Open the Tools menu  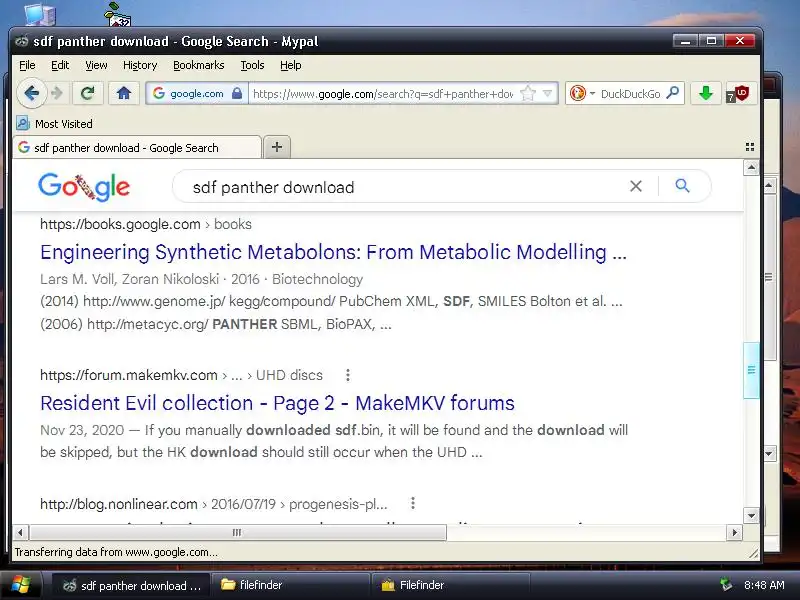[252, 65]
